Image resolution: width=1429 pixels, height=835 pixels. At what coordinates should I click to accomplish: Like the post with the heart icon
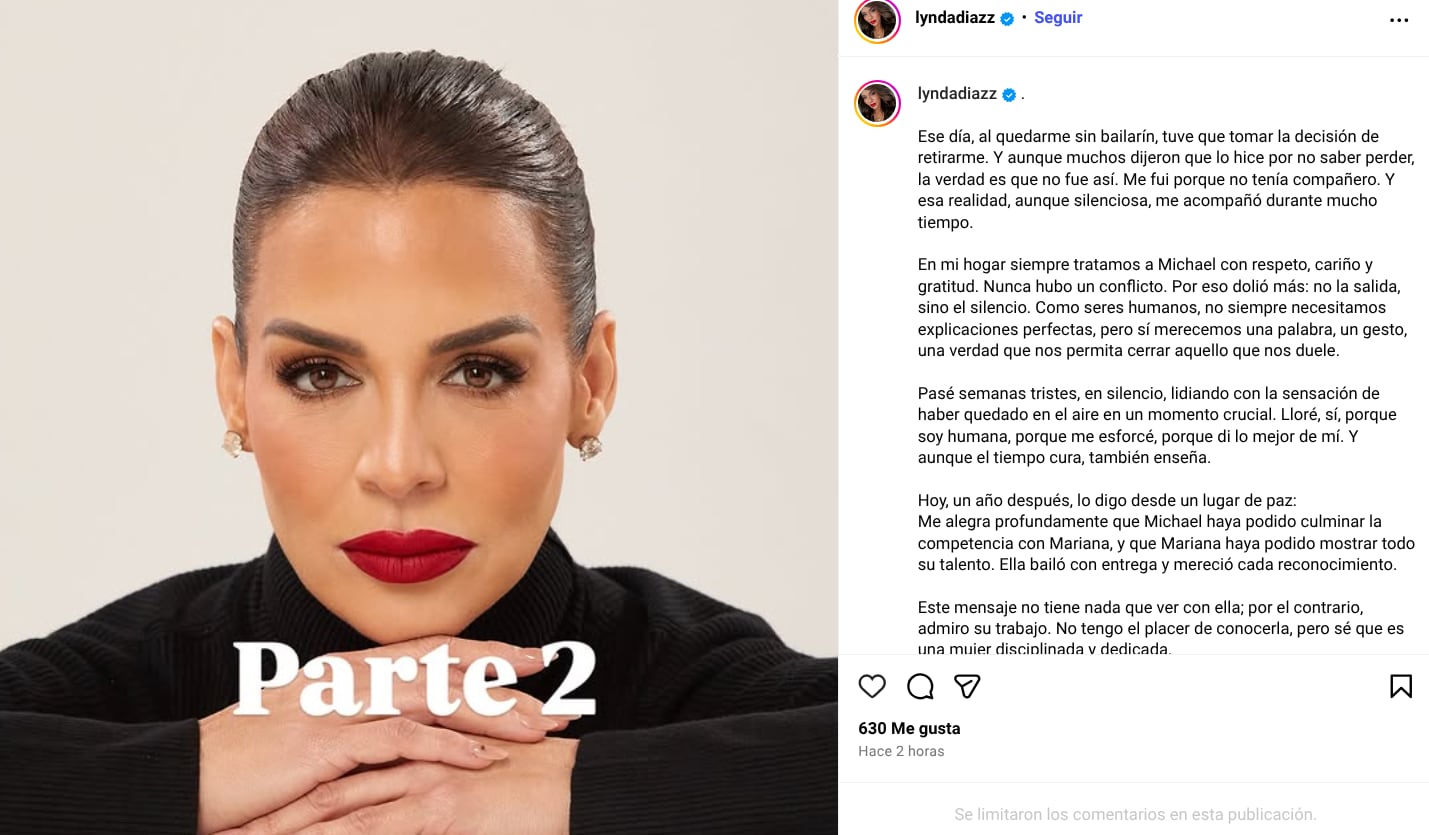pos(872,686)
